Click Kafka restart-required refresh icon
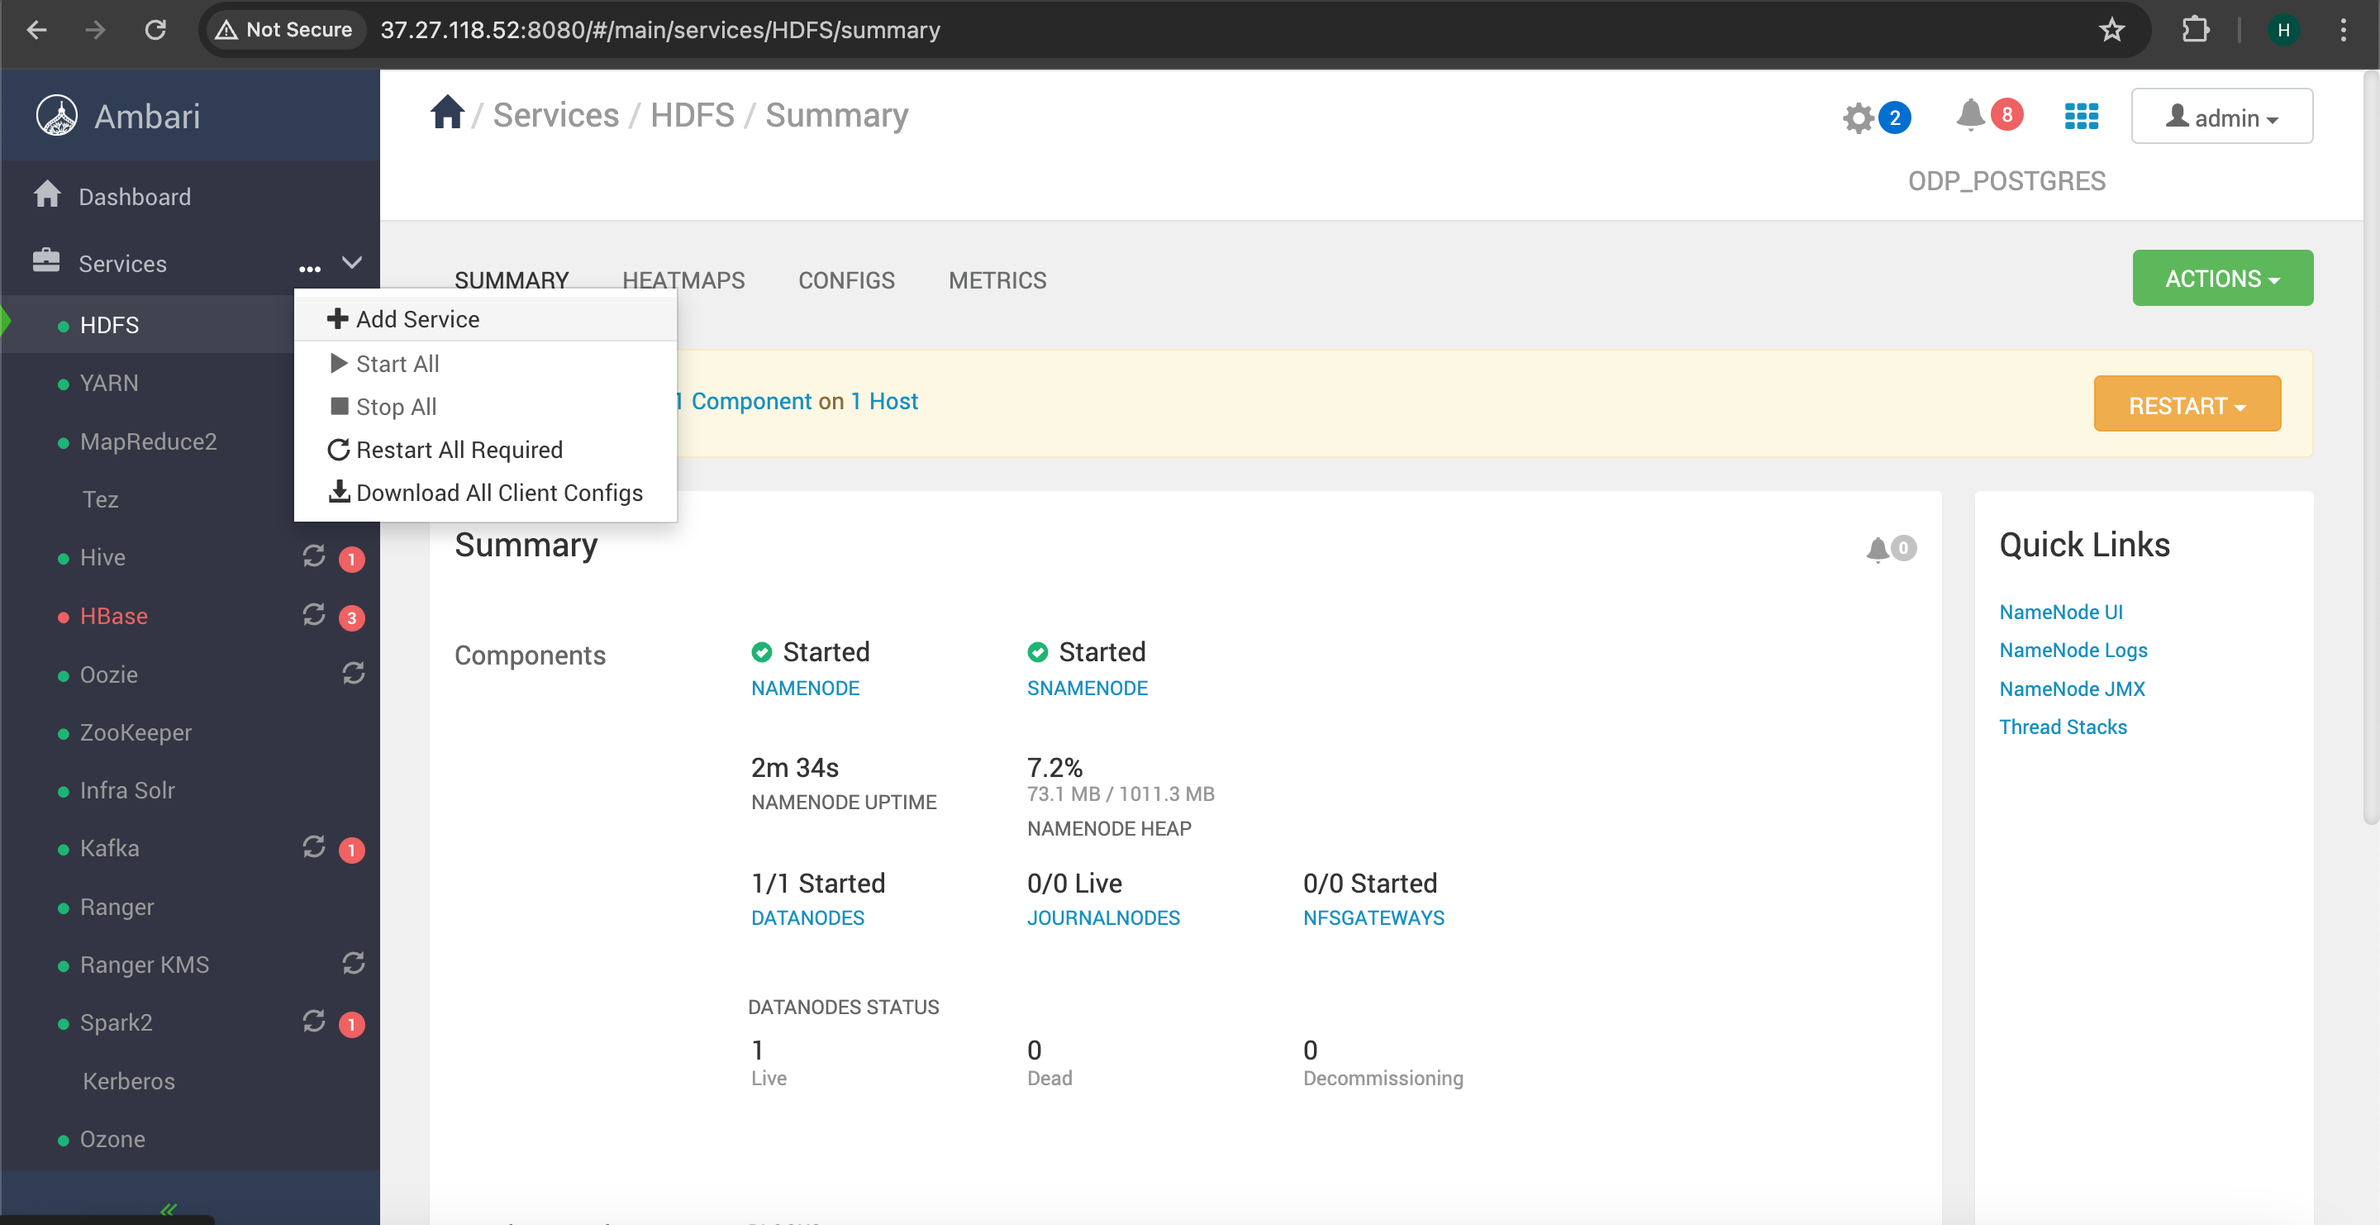 point(314,847)
